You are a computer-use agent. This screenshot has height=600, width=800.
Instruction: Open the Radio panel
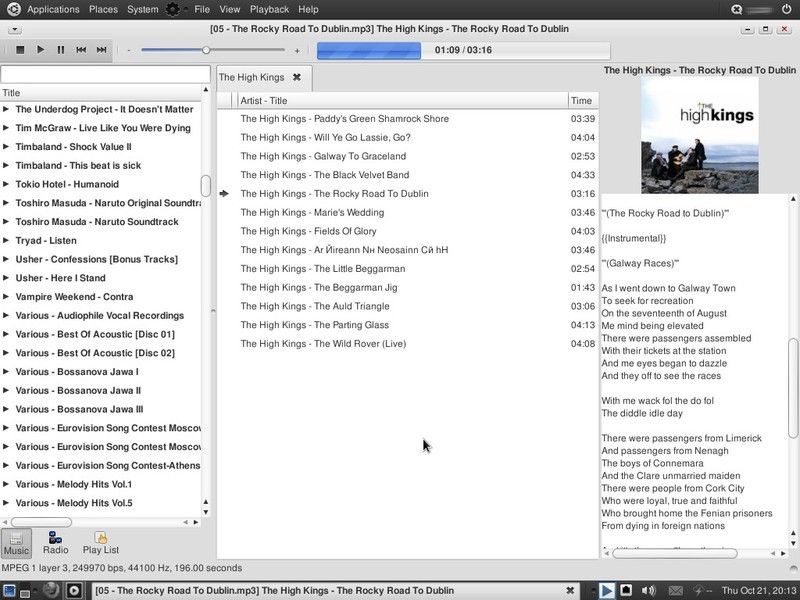(56, 543)
